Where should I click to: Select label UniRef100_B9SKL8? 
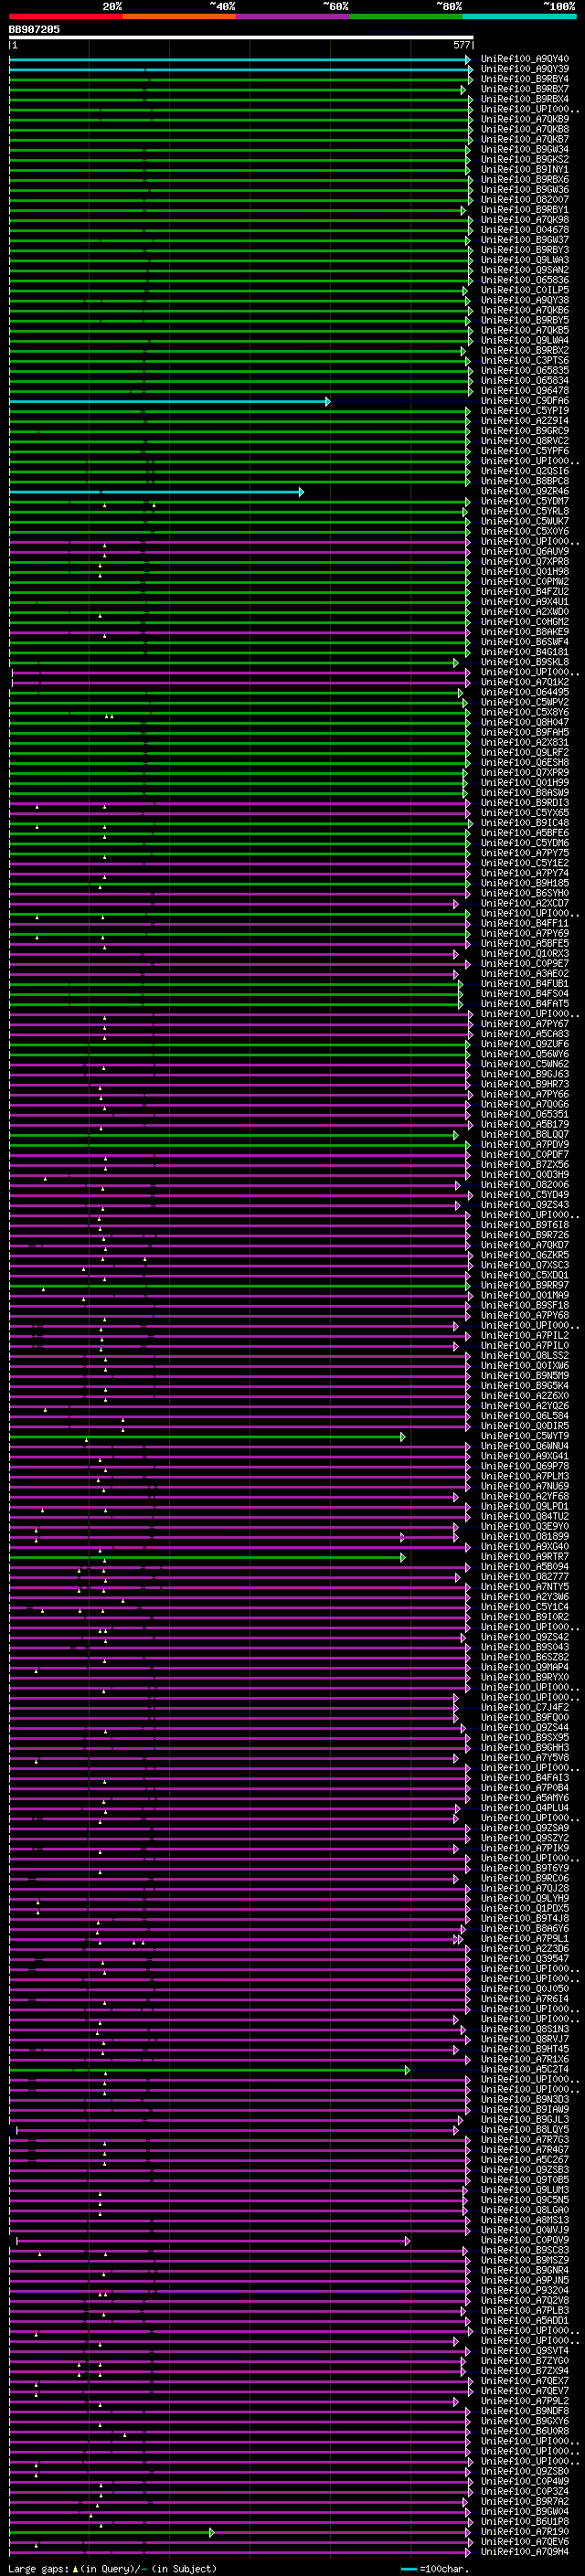[x=525, y=663]
